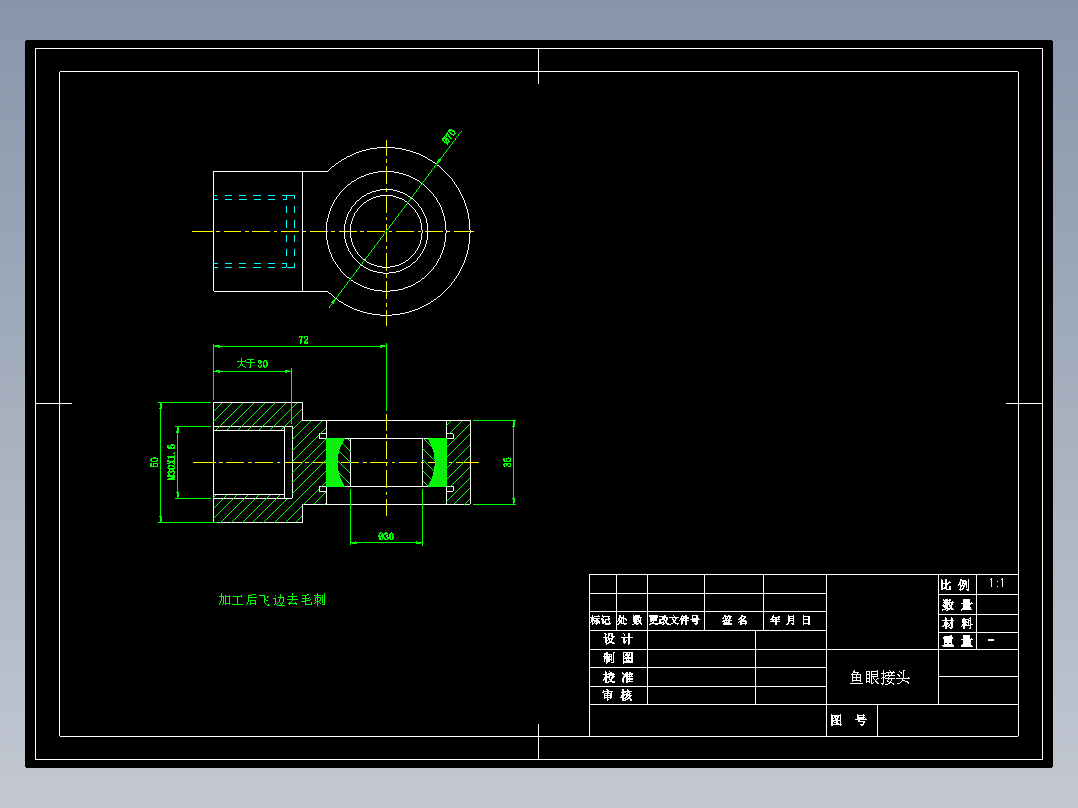The width and height of the screenshot is (1078, 808).
Task: Click the '大于 30' dimension annotation
Action: pos(252,364)
